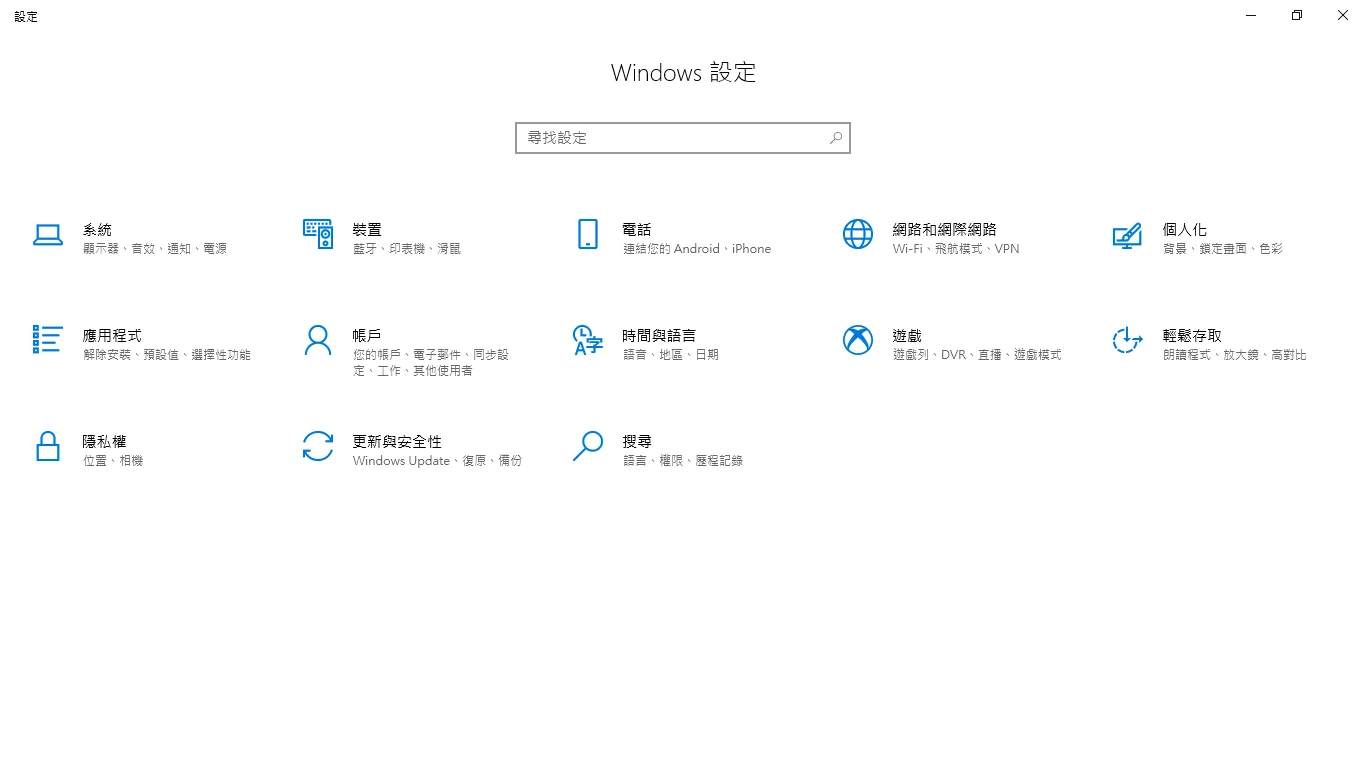This screenshot has height=768, width=1366.
Task: Click the text Wi-Fi、飛航模式、VPN
Action: tap(956, 249)
